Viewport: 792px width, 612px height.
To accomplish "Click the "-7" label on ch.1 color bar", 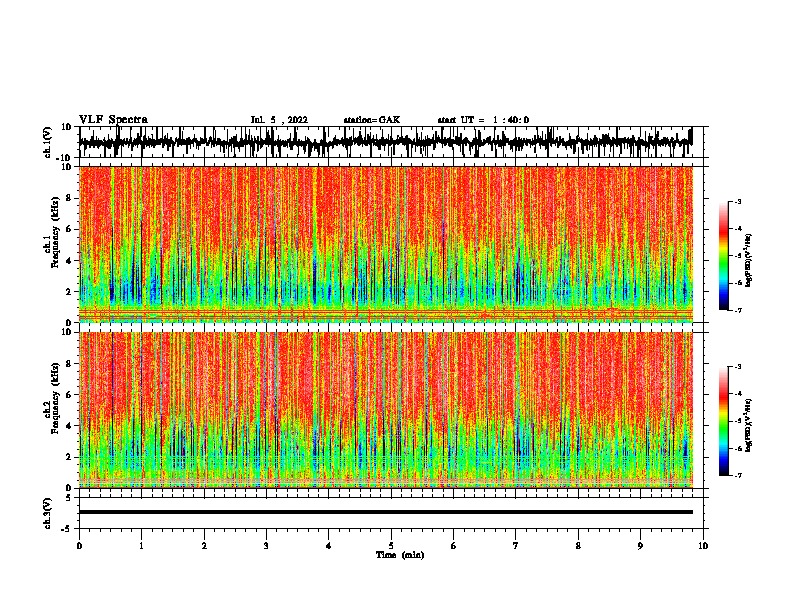I will click(x=737, y=310).
